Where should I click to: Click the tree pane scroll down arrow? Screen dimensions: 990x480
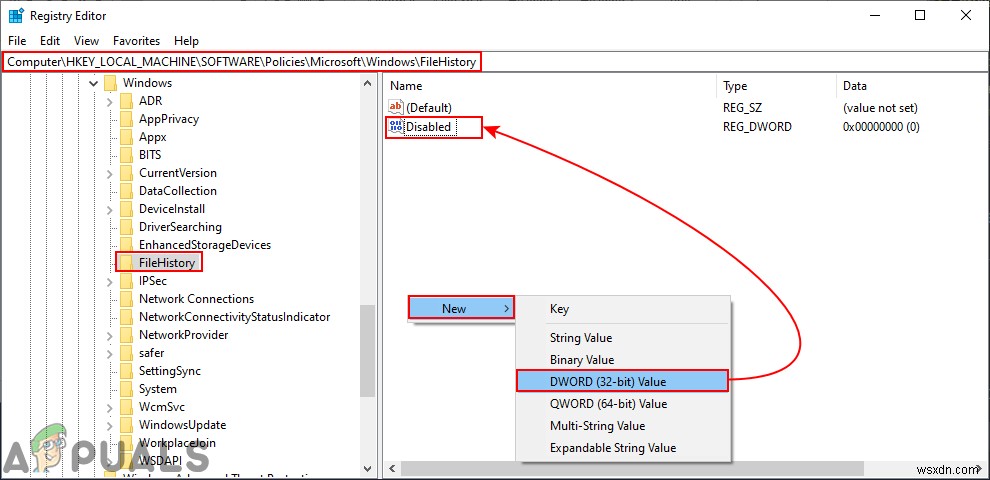[367, 468]
